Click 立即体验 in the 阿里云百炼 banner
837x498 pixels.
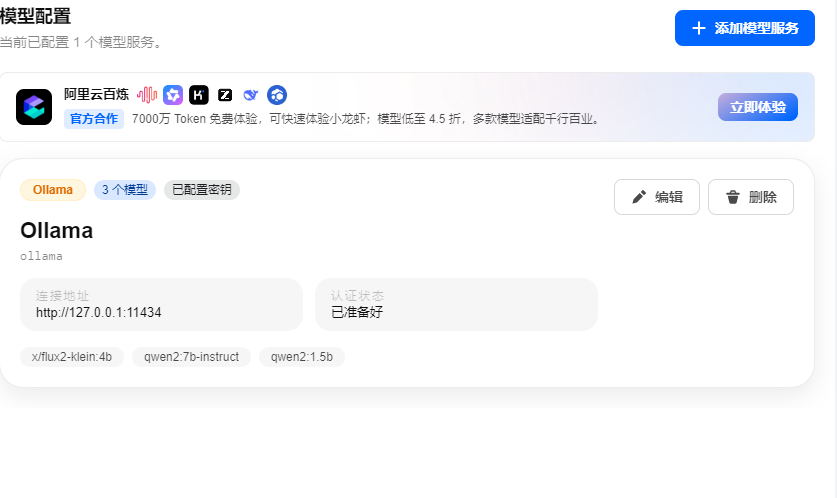point(757,107)
